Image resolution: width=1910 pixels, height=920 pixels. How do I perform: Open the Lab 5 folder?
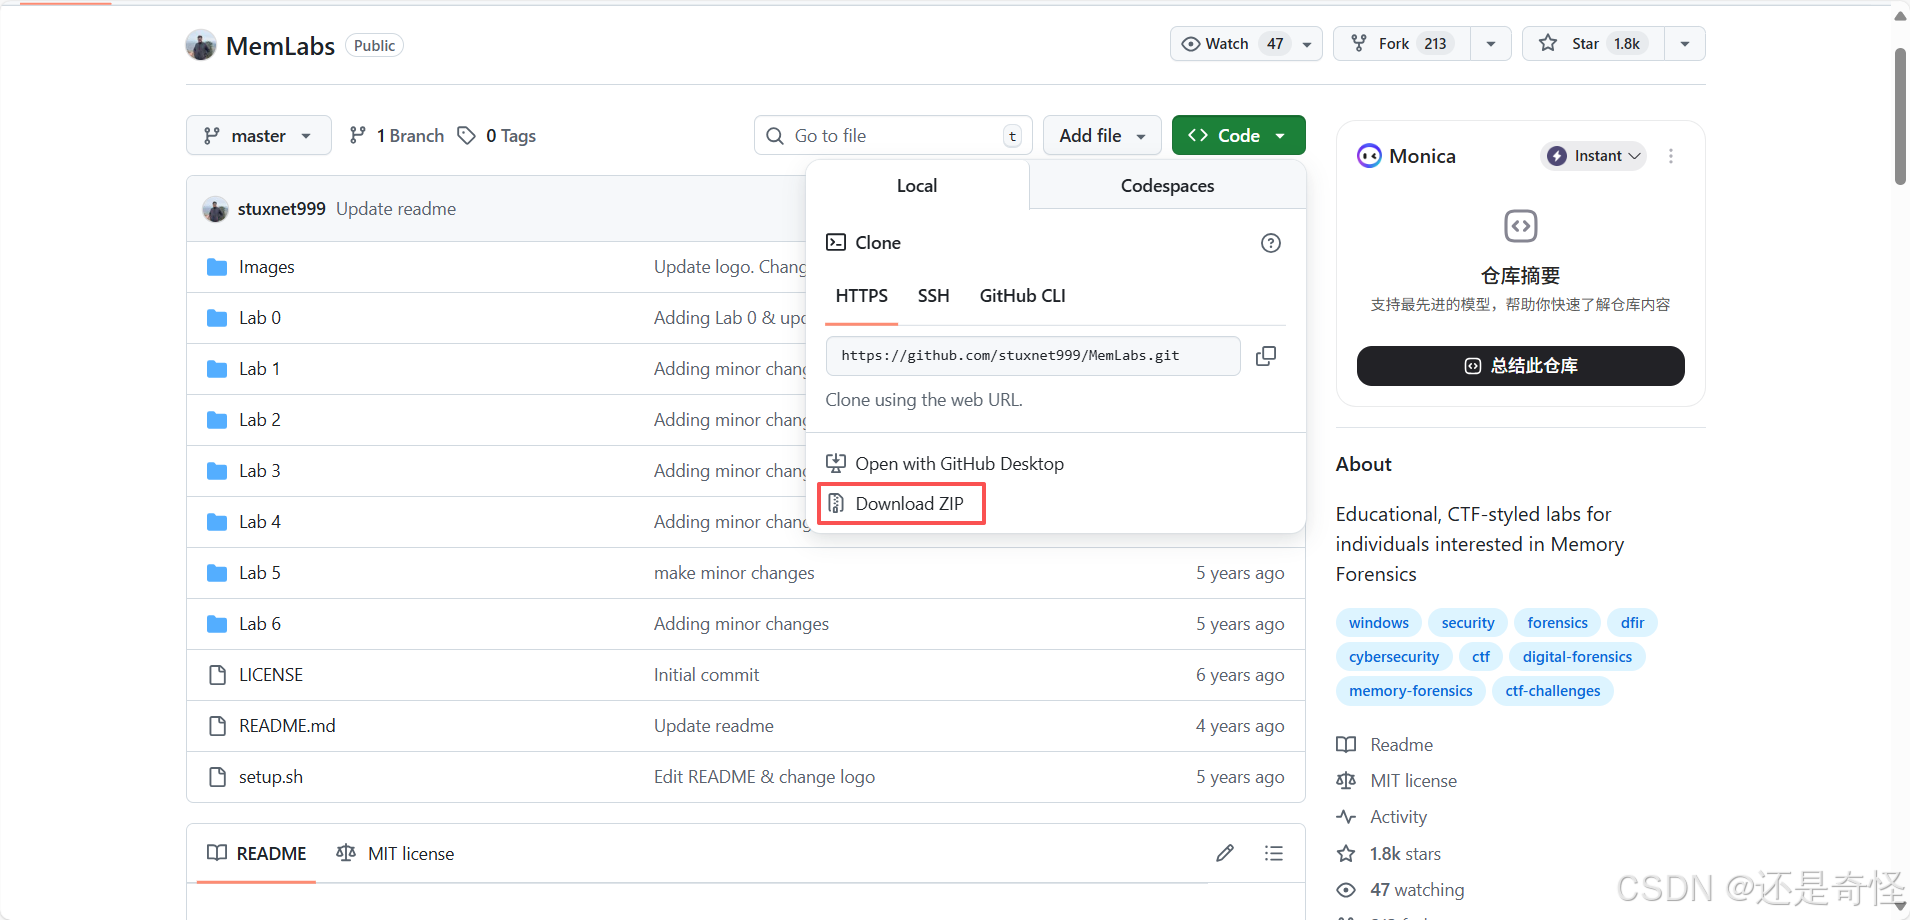(x=259, y=573)
